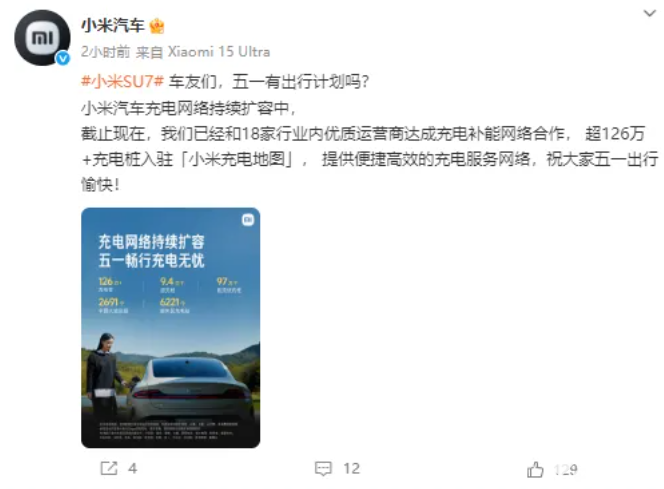Click the blue verified badge on avatar
Screen dimensions: 664x489
coord(63,58)
